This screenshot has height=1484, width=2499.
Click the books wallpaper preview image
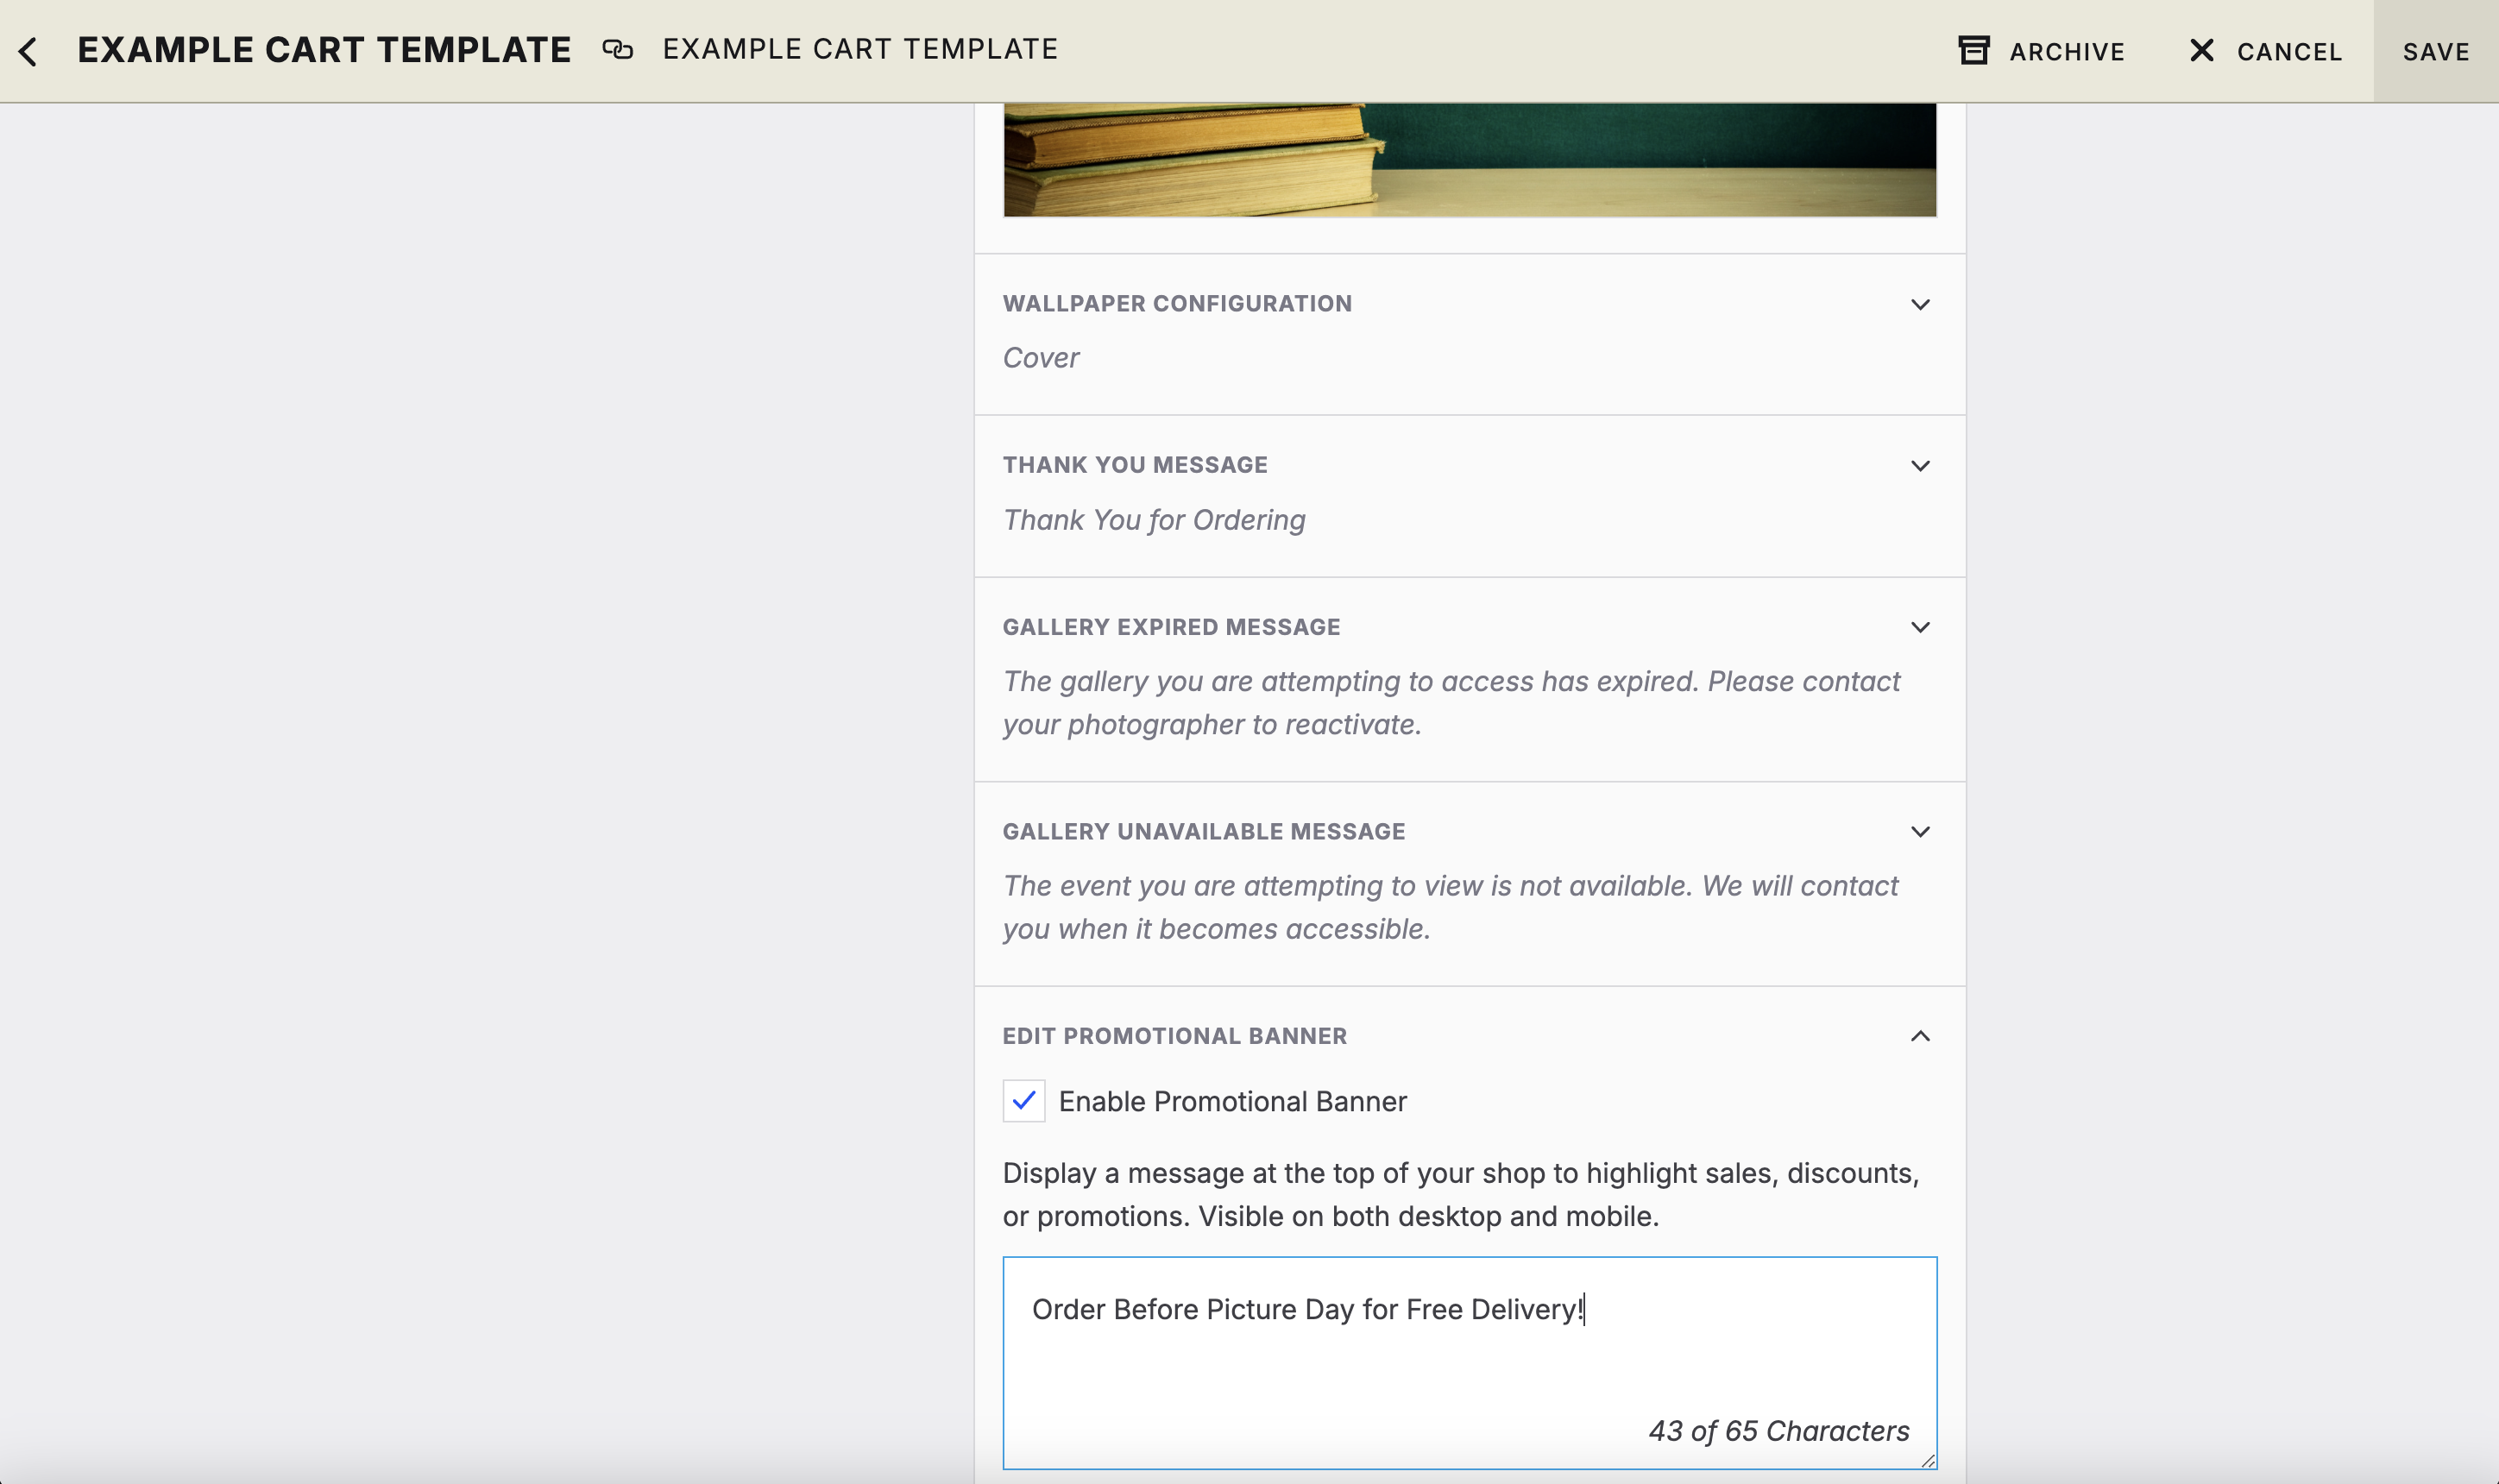(1468, 160)
